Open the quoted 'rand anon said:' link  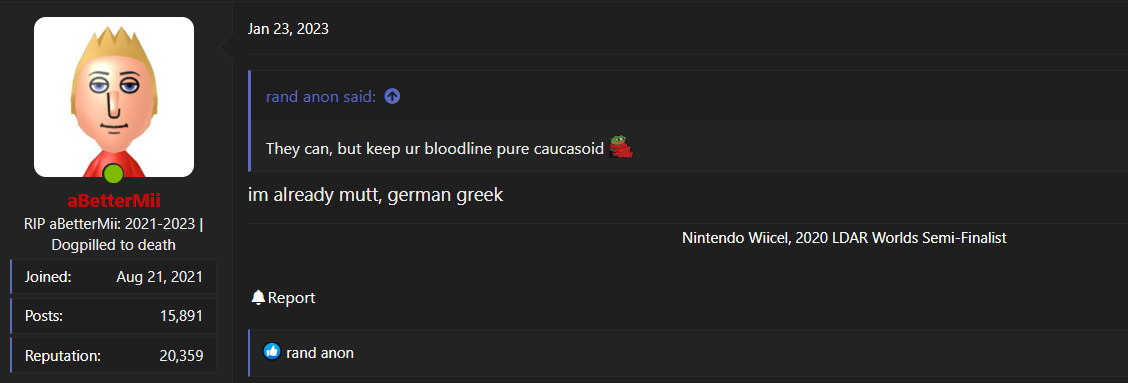tap(321, 96)
